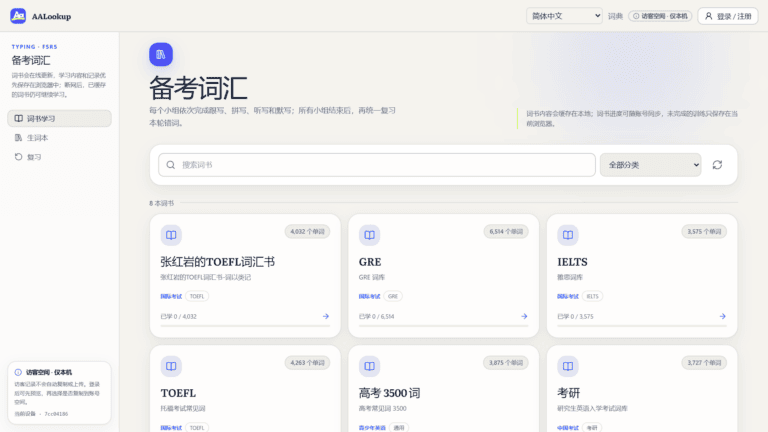Click the 3,575 个单词 badge
Screen dimensions: 768x432
(704, 232)
